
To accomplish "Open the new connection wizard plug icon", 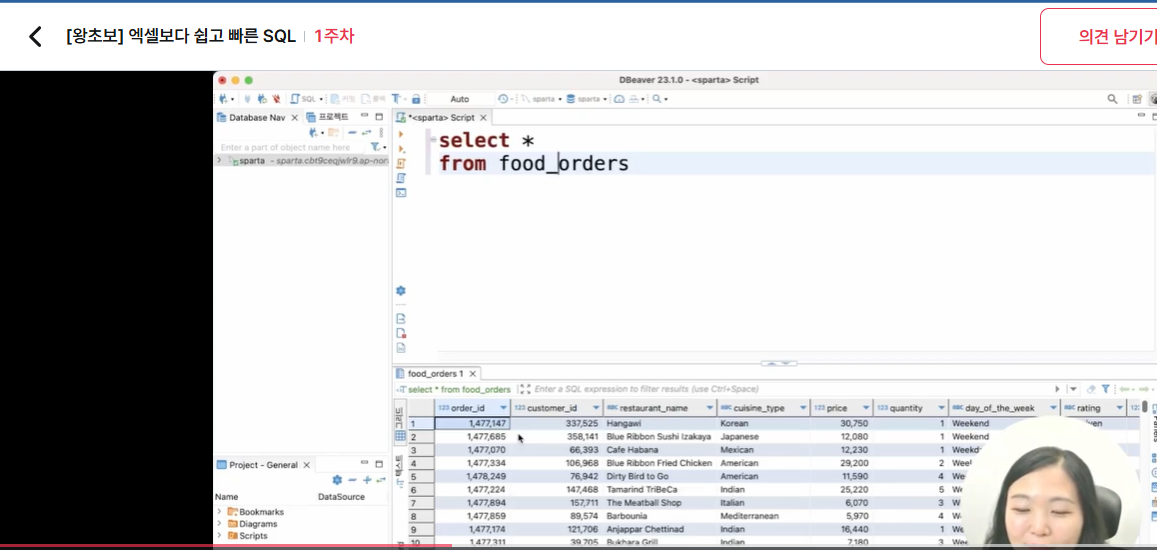I will coord(223,99).
